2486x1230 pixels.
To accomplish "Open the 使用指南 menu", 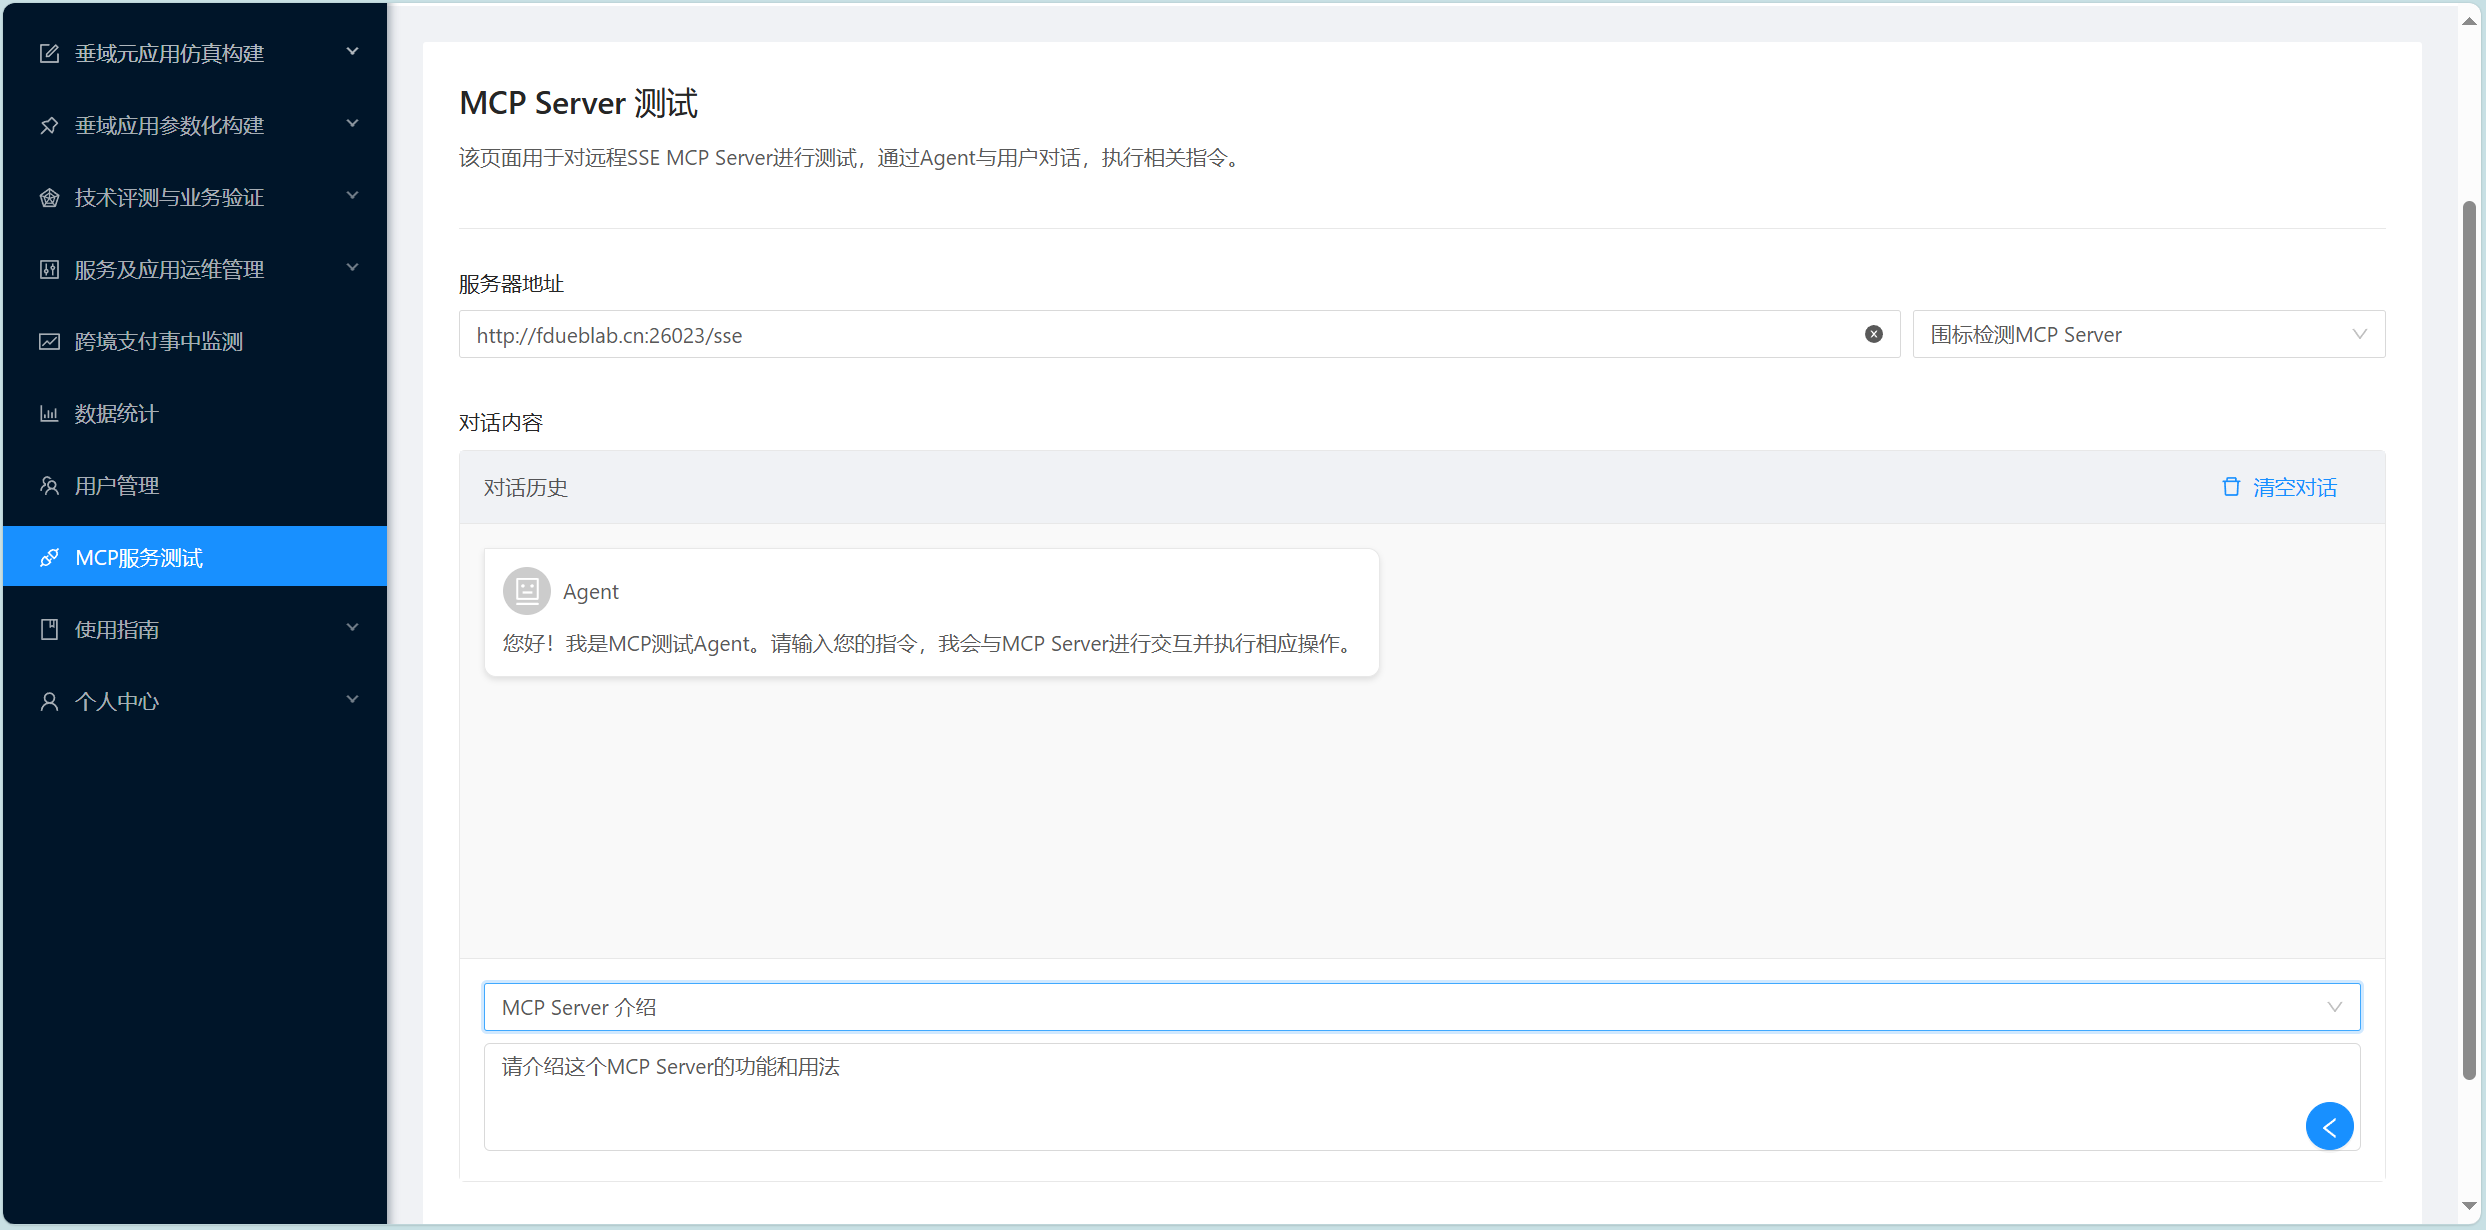I will (194, 629).
